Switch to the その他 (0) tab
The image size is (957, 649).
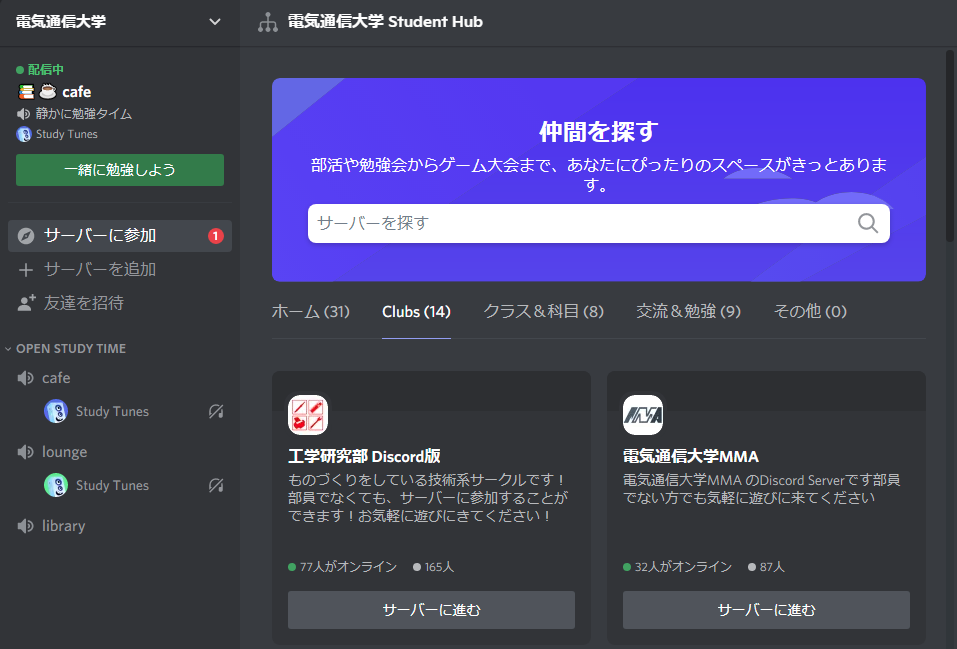coord(810,312)
